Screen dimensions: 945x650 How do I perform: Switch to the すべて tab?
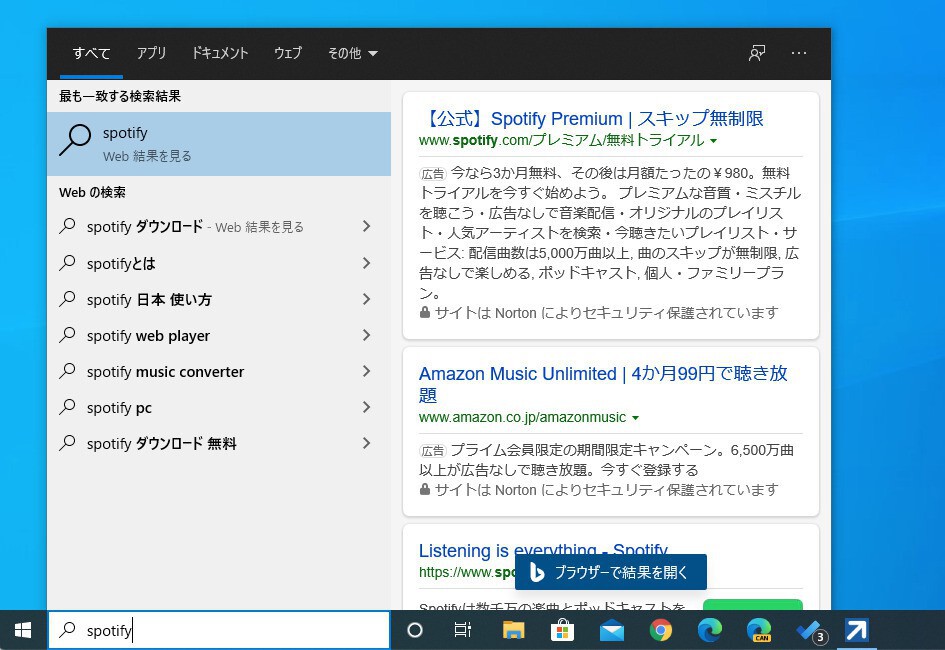coord(92,53)
